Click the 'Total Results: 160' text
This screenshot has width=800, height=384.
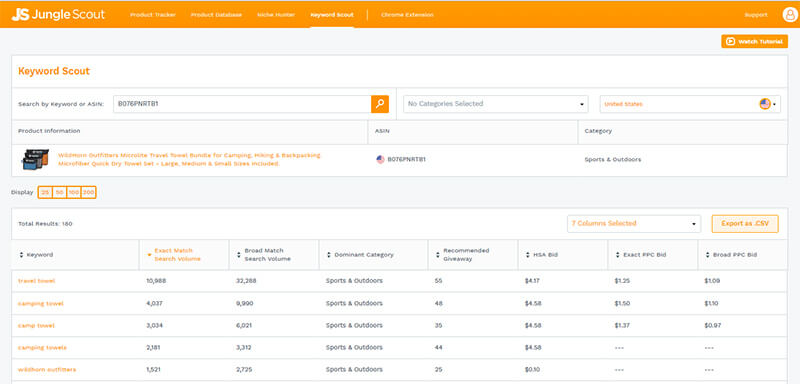coord(45,224)
